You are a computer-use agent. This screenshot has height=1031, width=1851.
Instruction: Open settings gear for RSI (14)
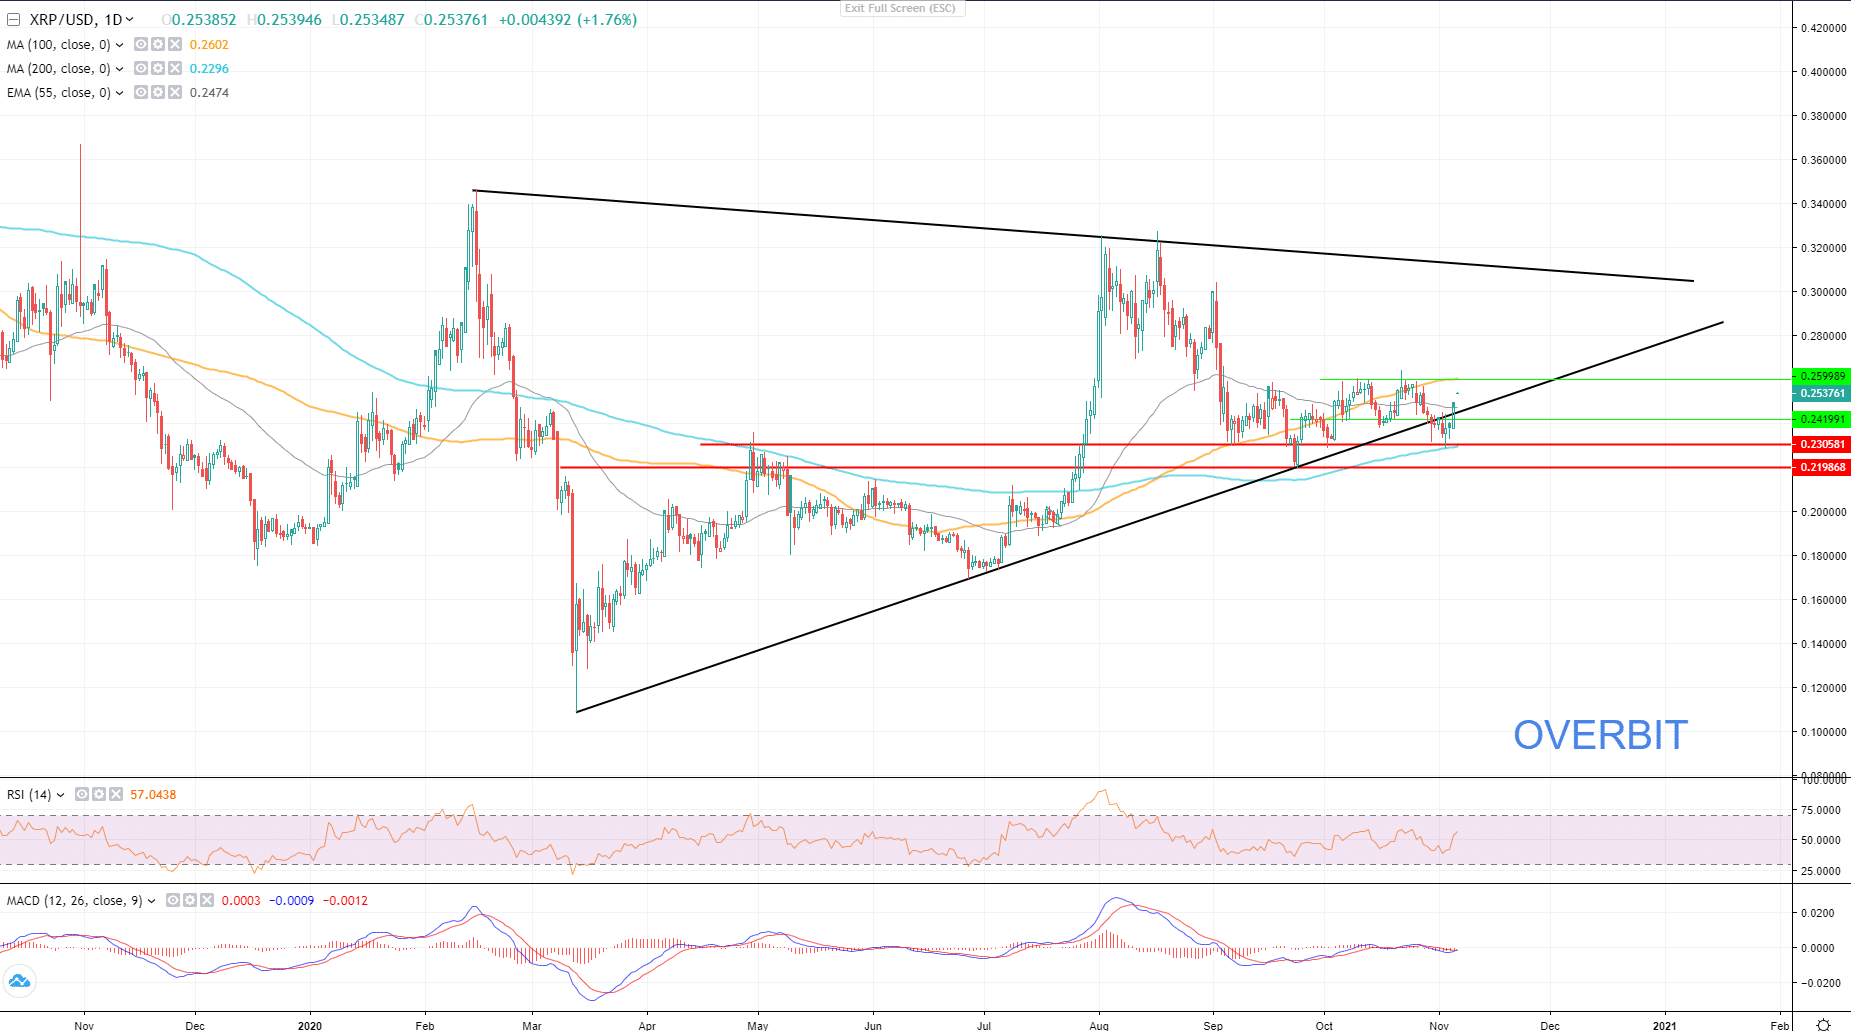point(99,795)
